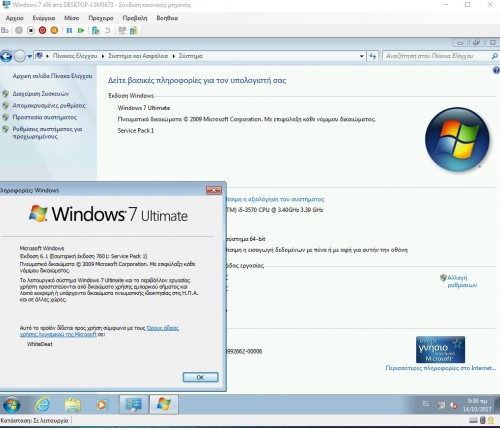Image resolution: width=500 pixels, height=428 pixels.
Task: Click the Windows 7 Start orb
Action: click(12, 405)
